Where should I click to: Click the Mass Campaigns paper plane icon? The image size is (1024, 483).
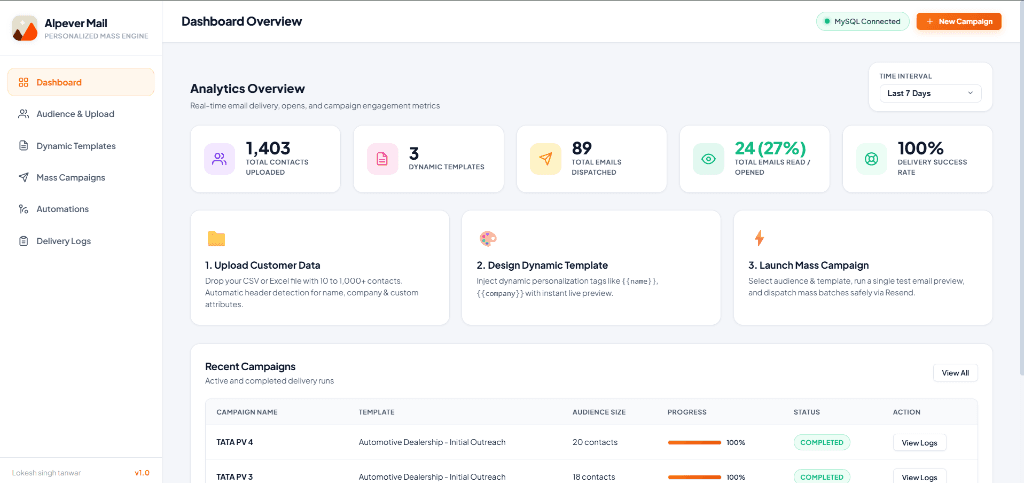24,178
